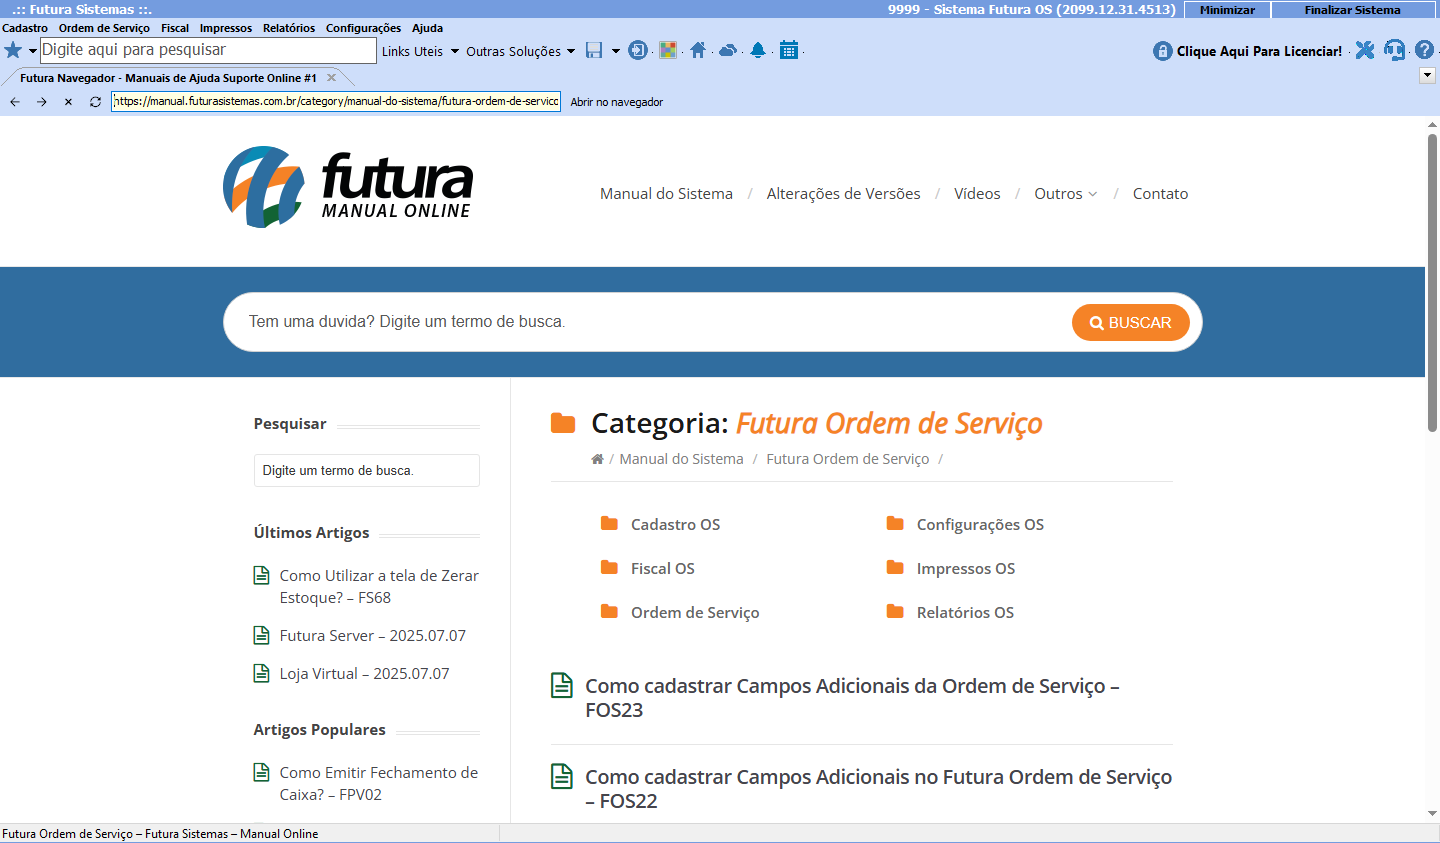Open the calendar icon in the toolbar

789,50
